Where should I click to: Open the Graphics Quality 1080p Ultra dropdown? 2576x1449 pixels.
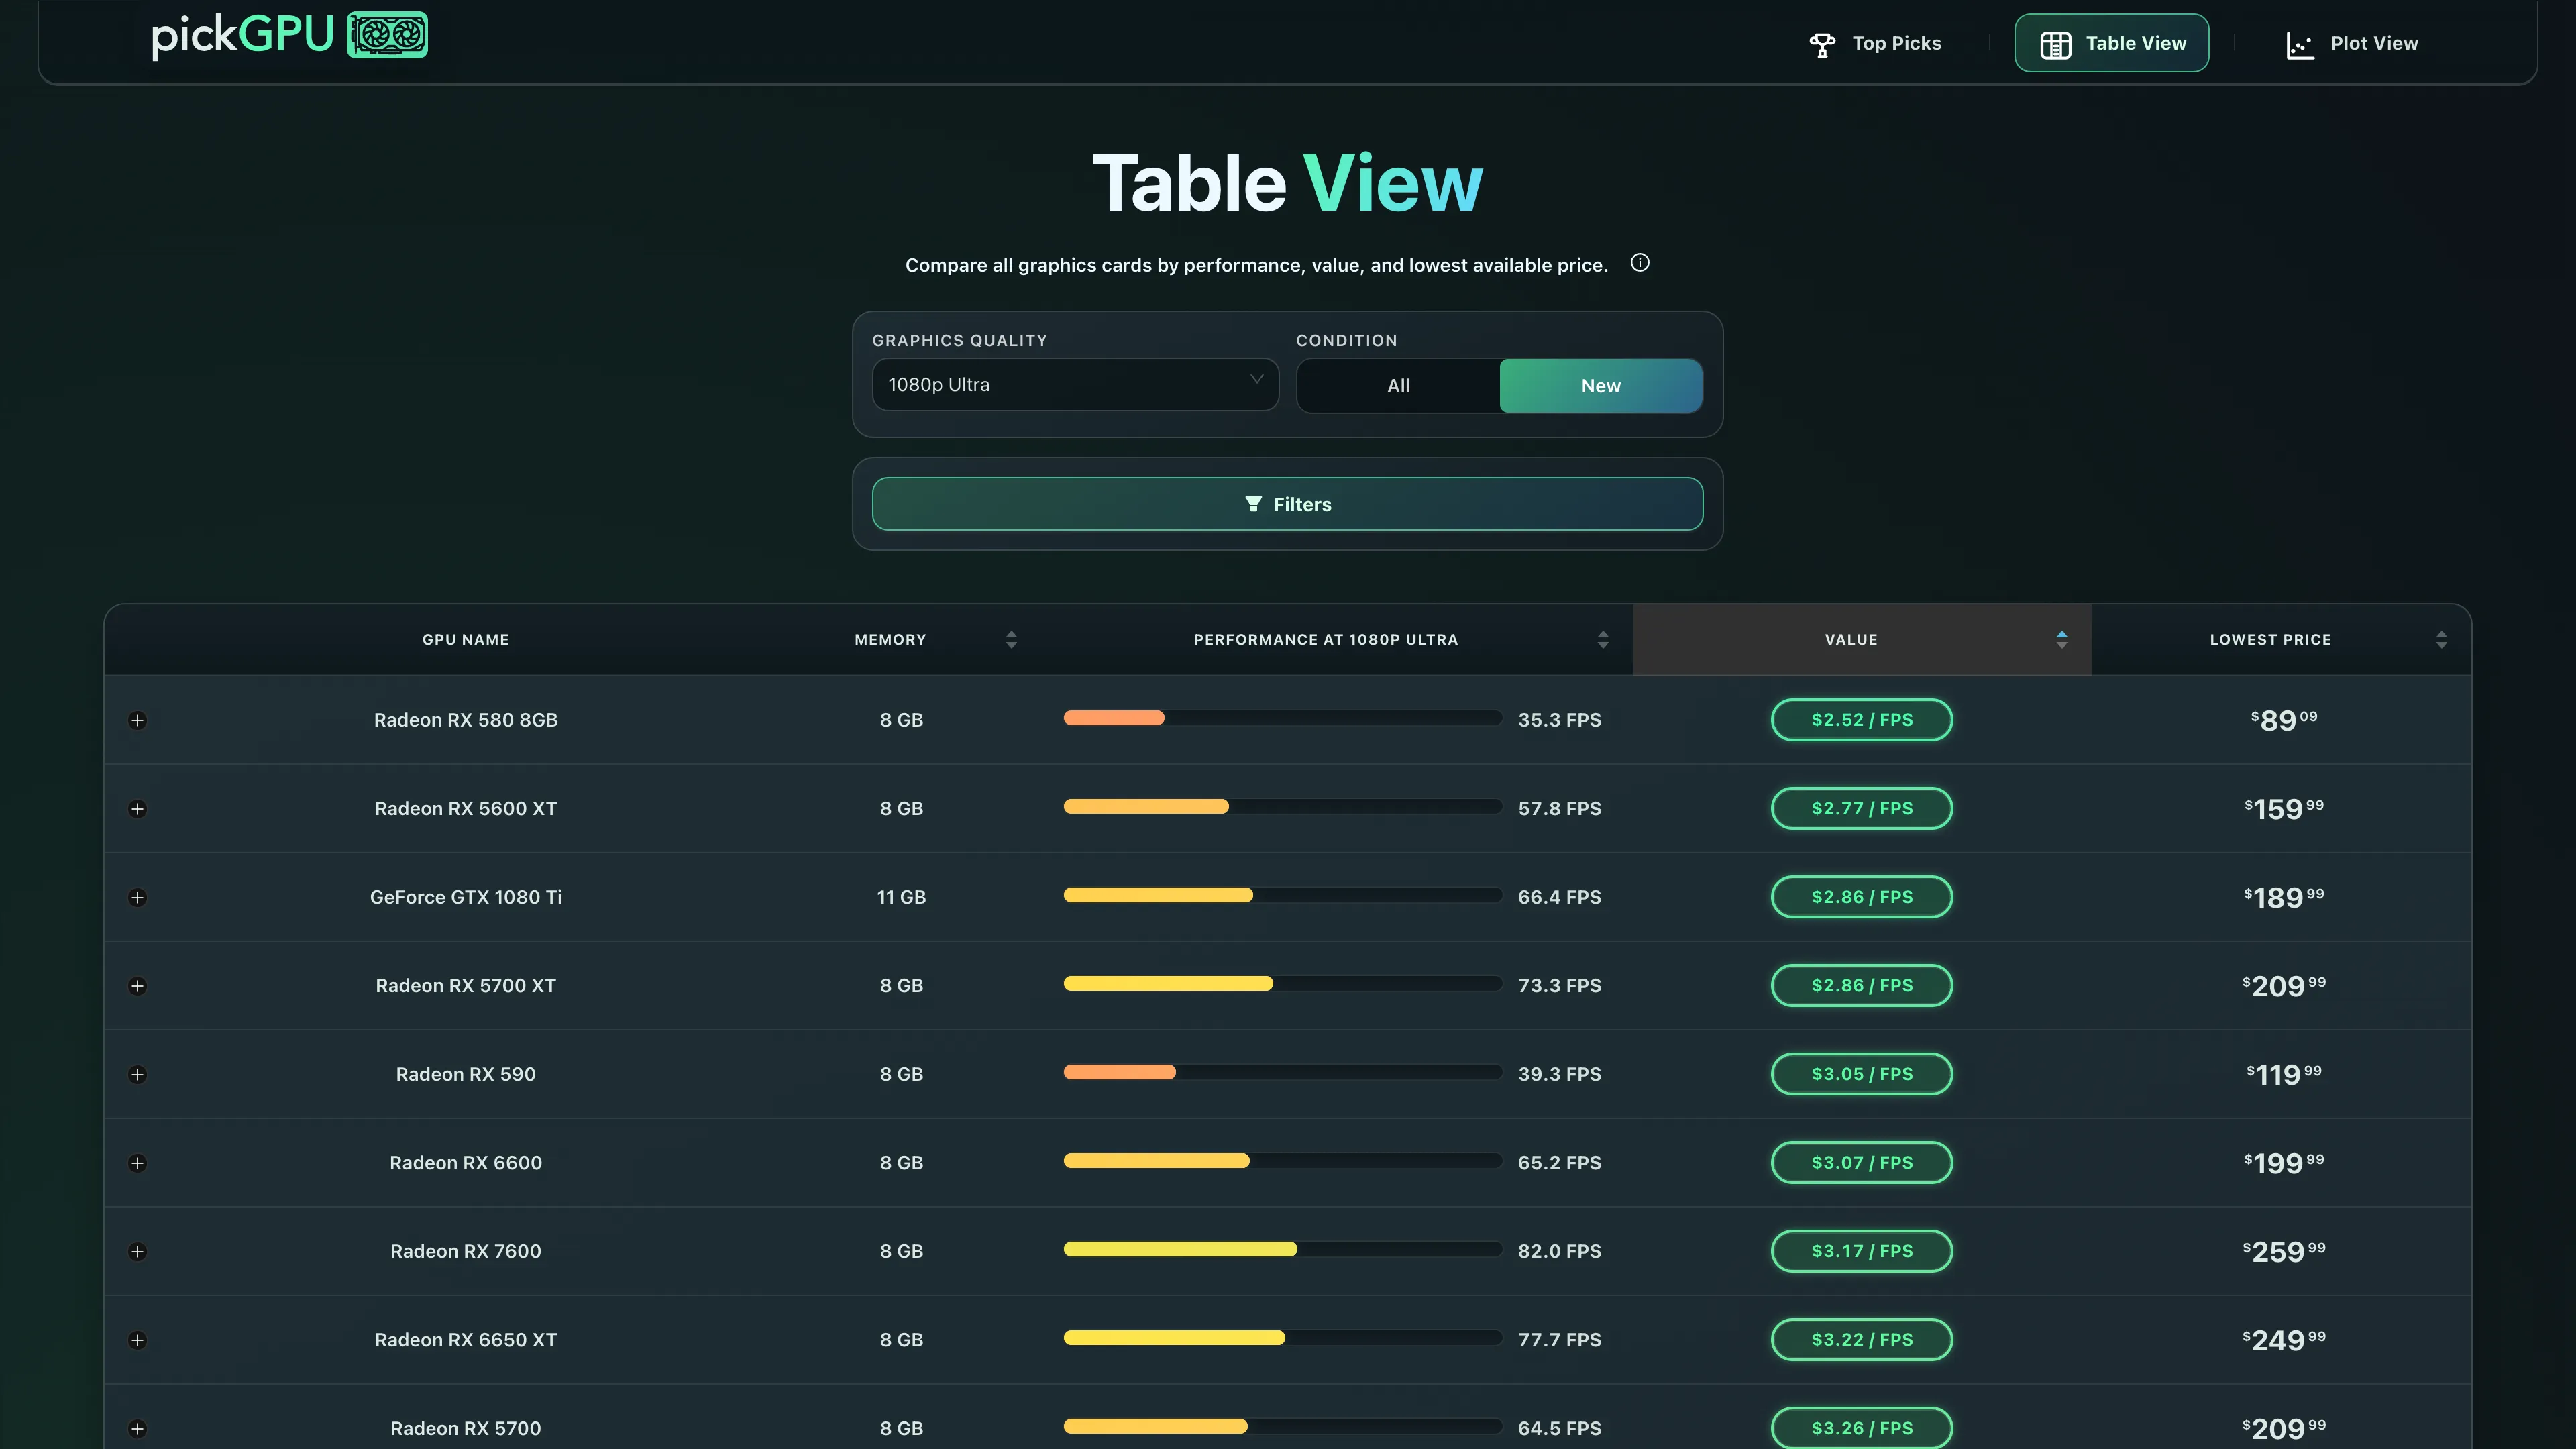[1075, 385]
